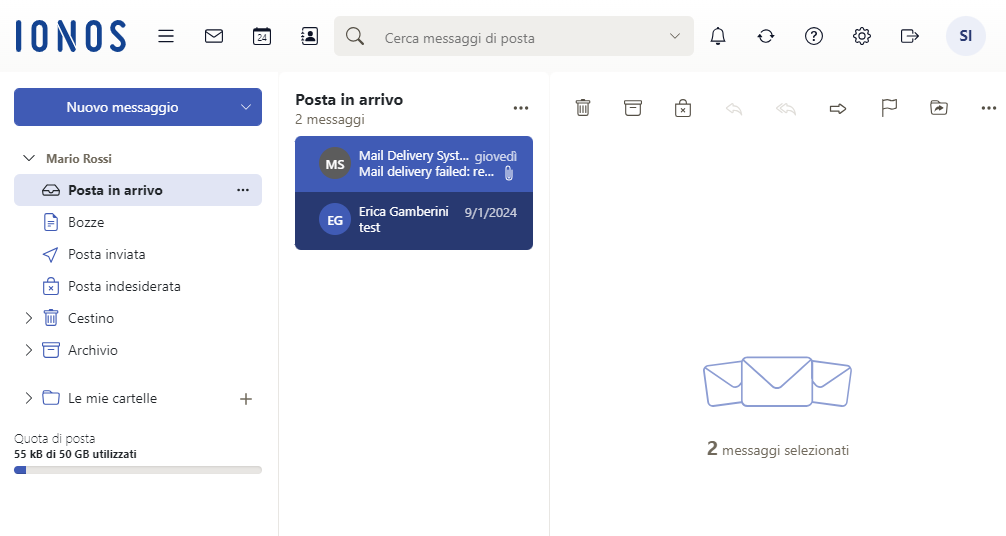
Task: Open message list options ellipsis
Action: coord(521,108)
